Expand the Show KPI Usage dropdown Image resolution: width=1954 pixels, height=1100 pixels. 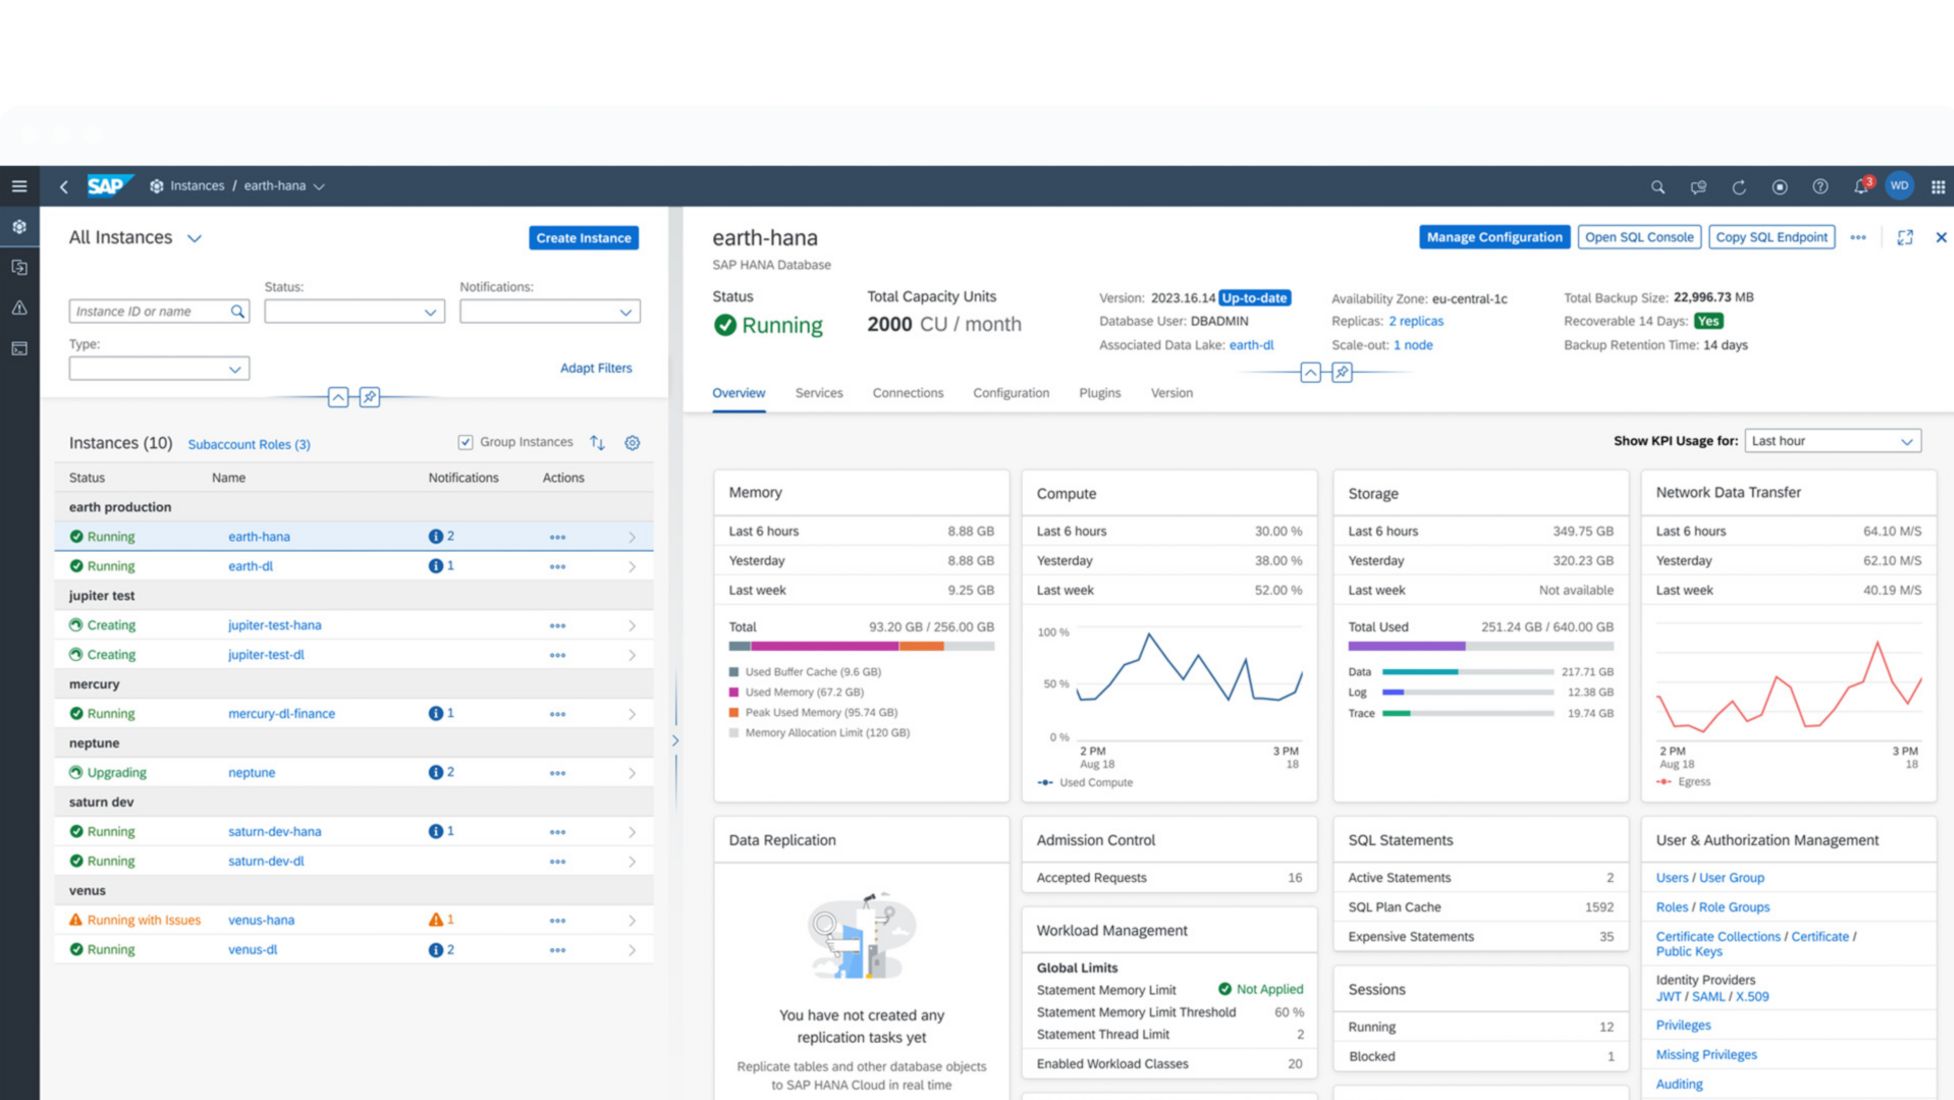pos(1832,441)
